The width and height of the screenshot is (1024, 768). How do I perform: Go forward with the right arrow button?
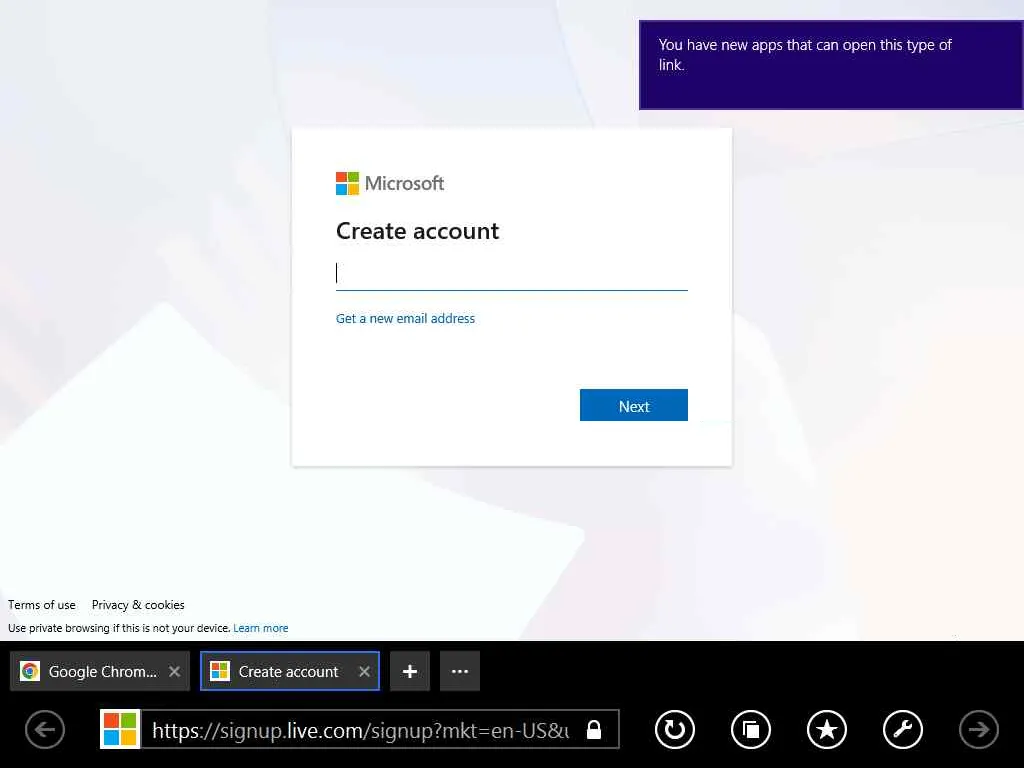pyautogui.click(x=978, y=729)
